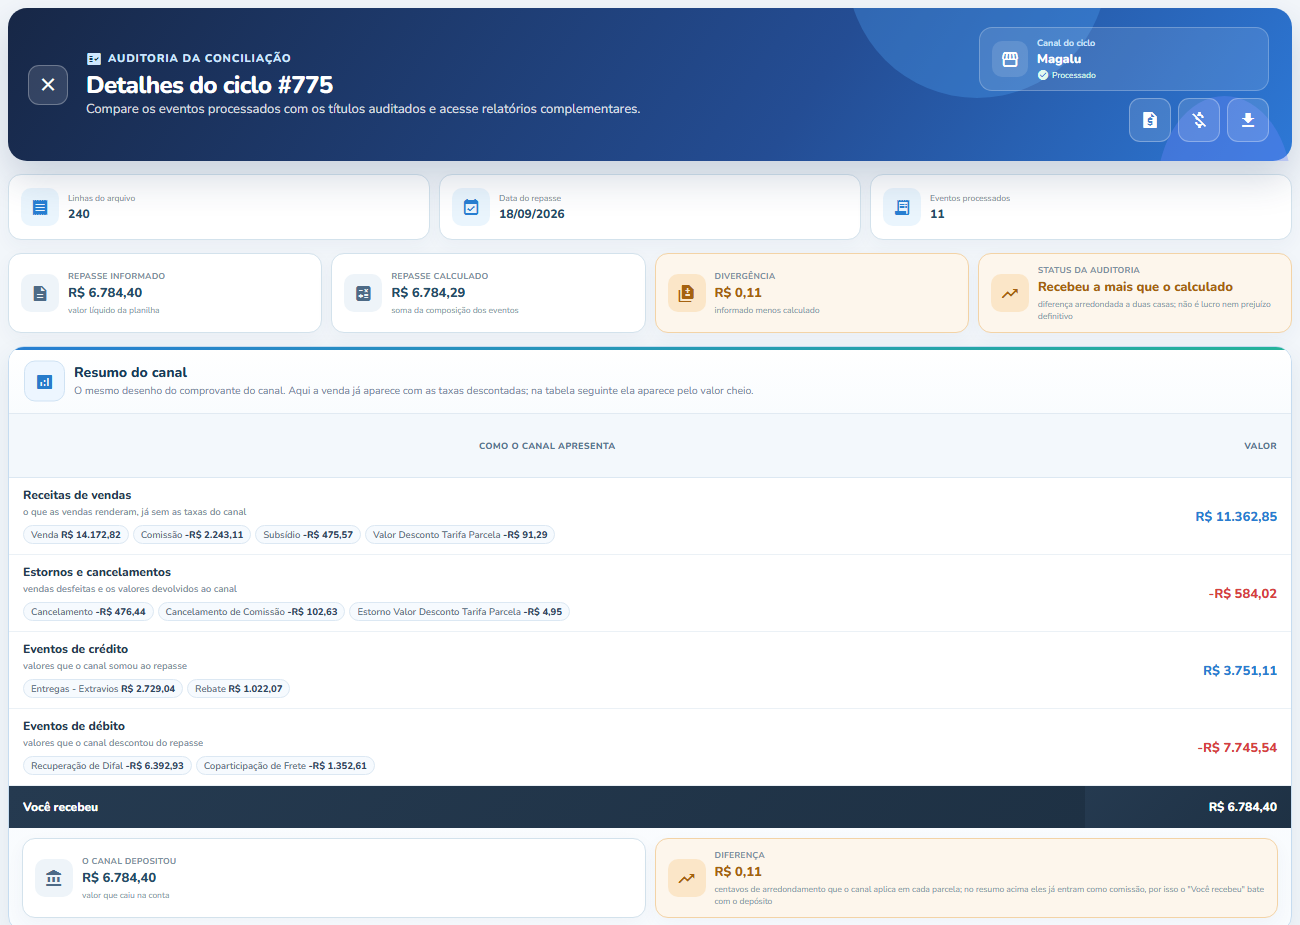The image size is (1300, 925).
Task: Click the bank icon in O canal depositou
Action: tap(54, 878)
